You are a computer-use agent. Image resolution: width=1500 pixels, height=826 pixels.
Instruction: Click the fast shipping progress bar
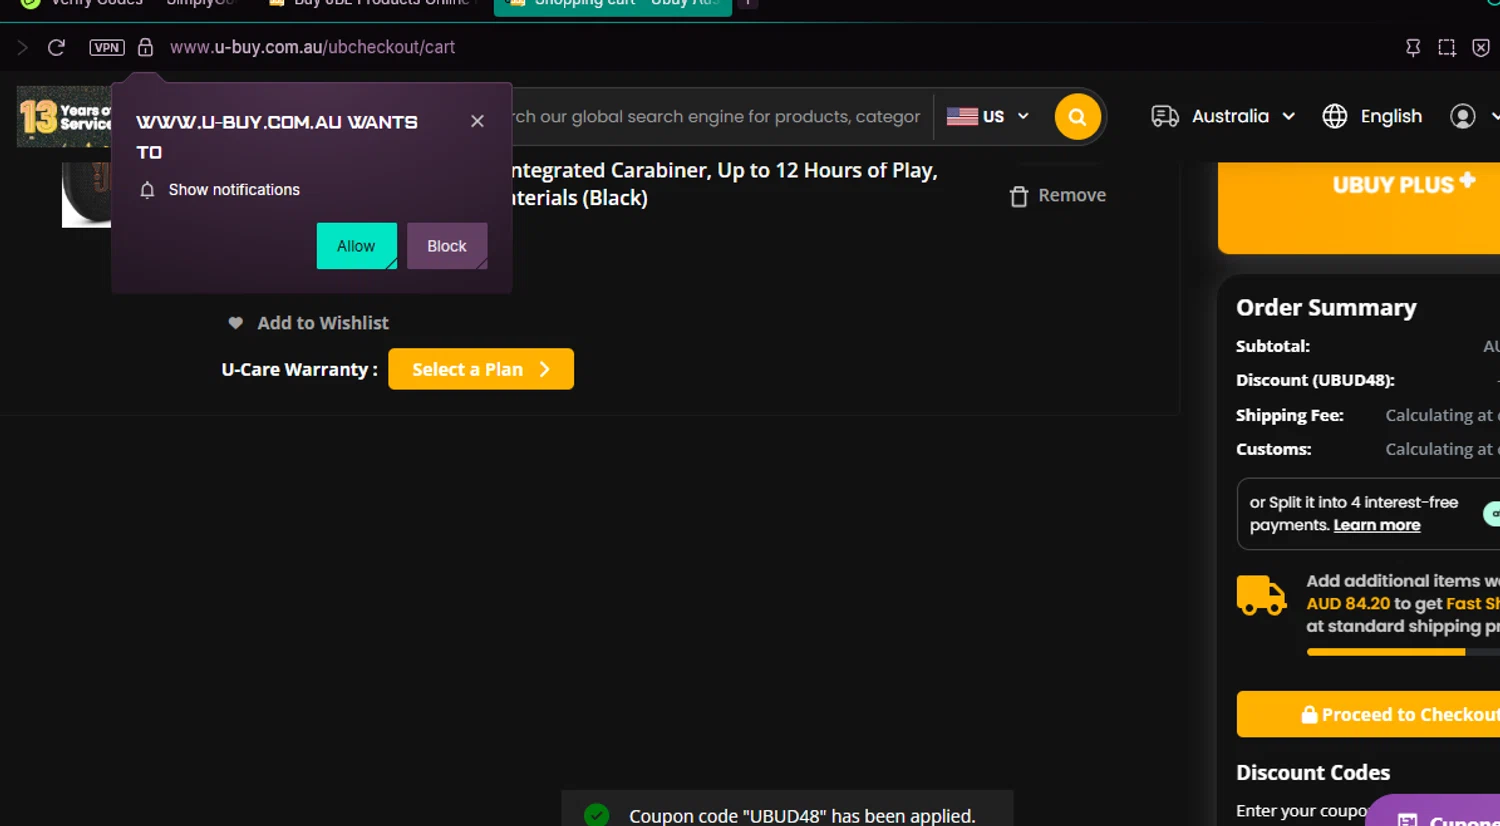click(1403, 652)
